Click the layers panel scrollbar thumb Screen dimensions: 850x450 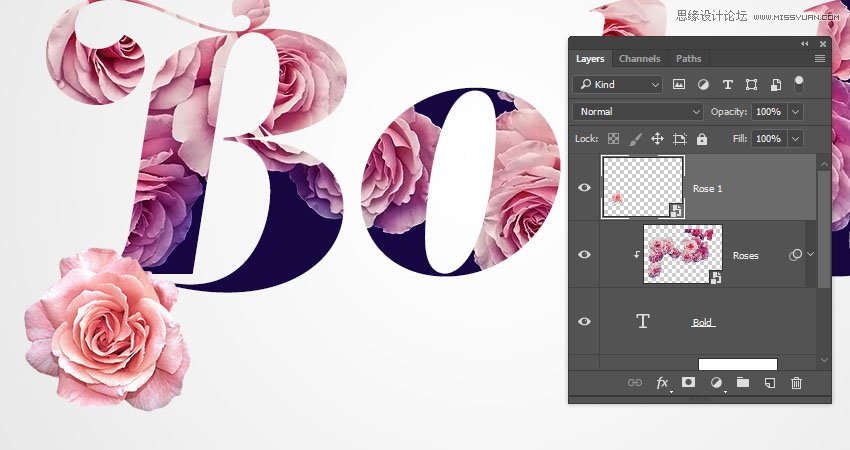[824, 229]
